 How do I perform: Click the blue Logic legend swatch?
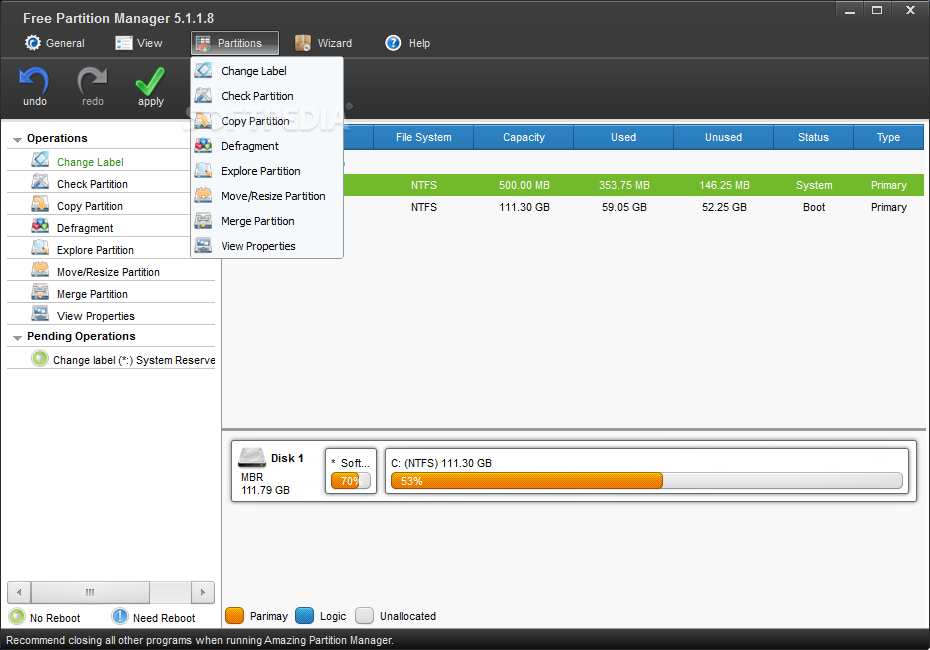(305, 616)
